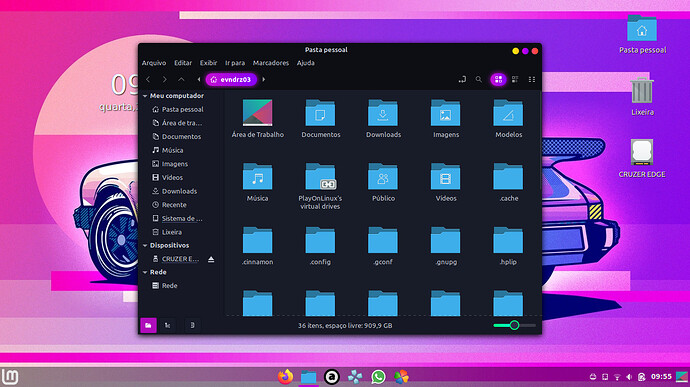Open the search magnifier in toolbar
Image resolution: width=690 pixels, height=387 pixels.
[479, 80]
